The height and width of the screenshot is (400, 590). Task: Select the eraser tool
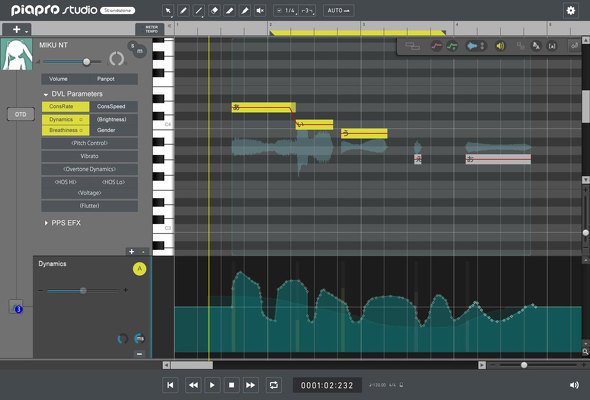coord(214,11)
